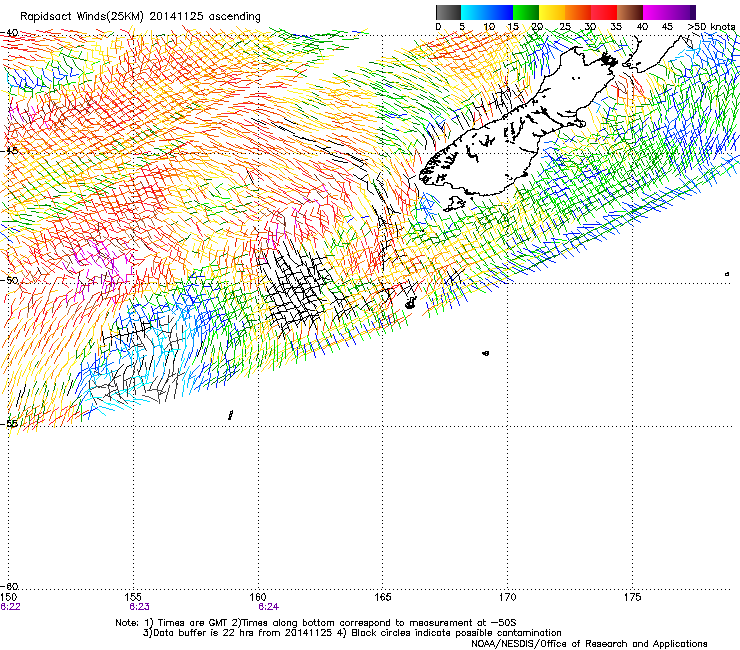Click the longitude label '150'
740x650 pixels.
pyautogui.click(x=8, y=597)
